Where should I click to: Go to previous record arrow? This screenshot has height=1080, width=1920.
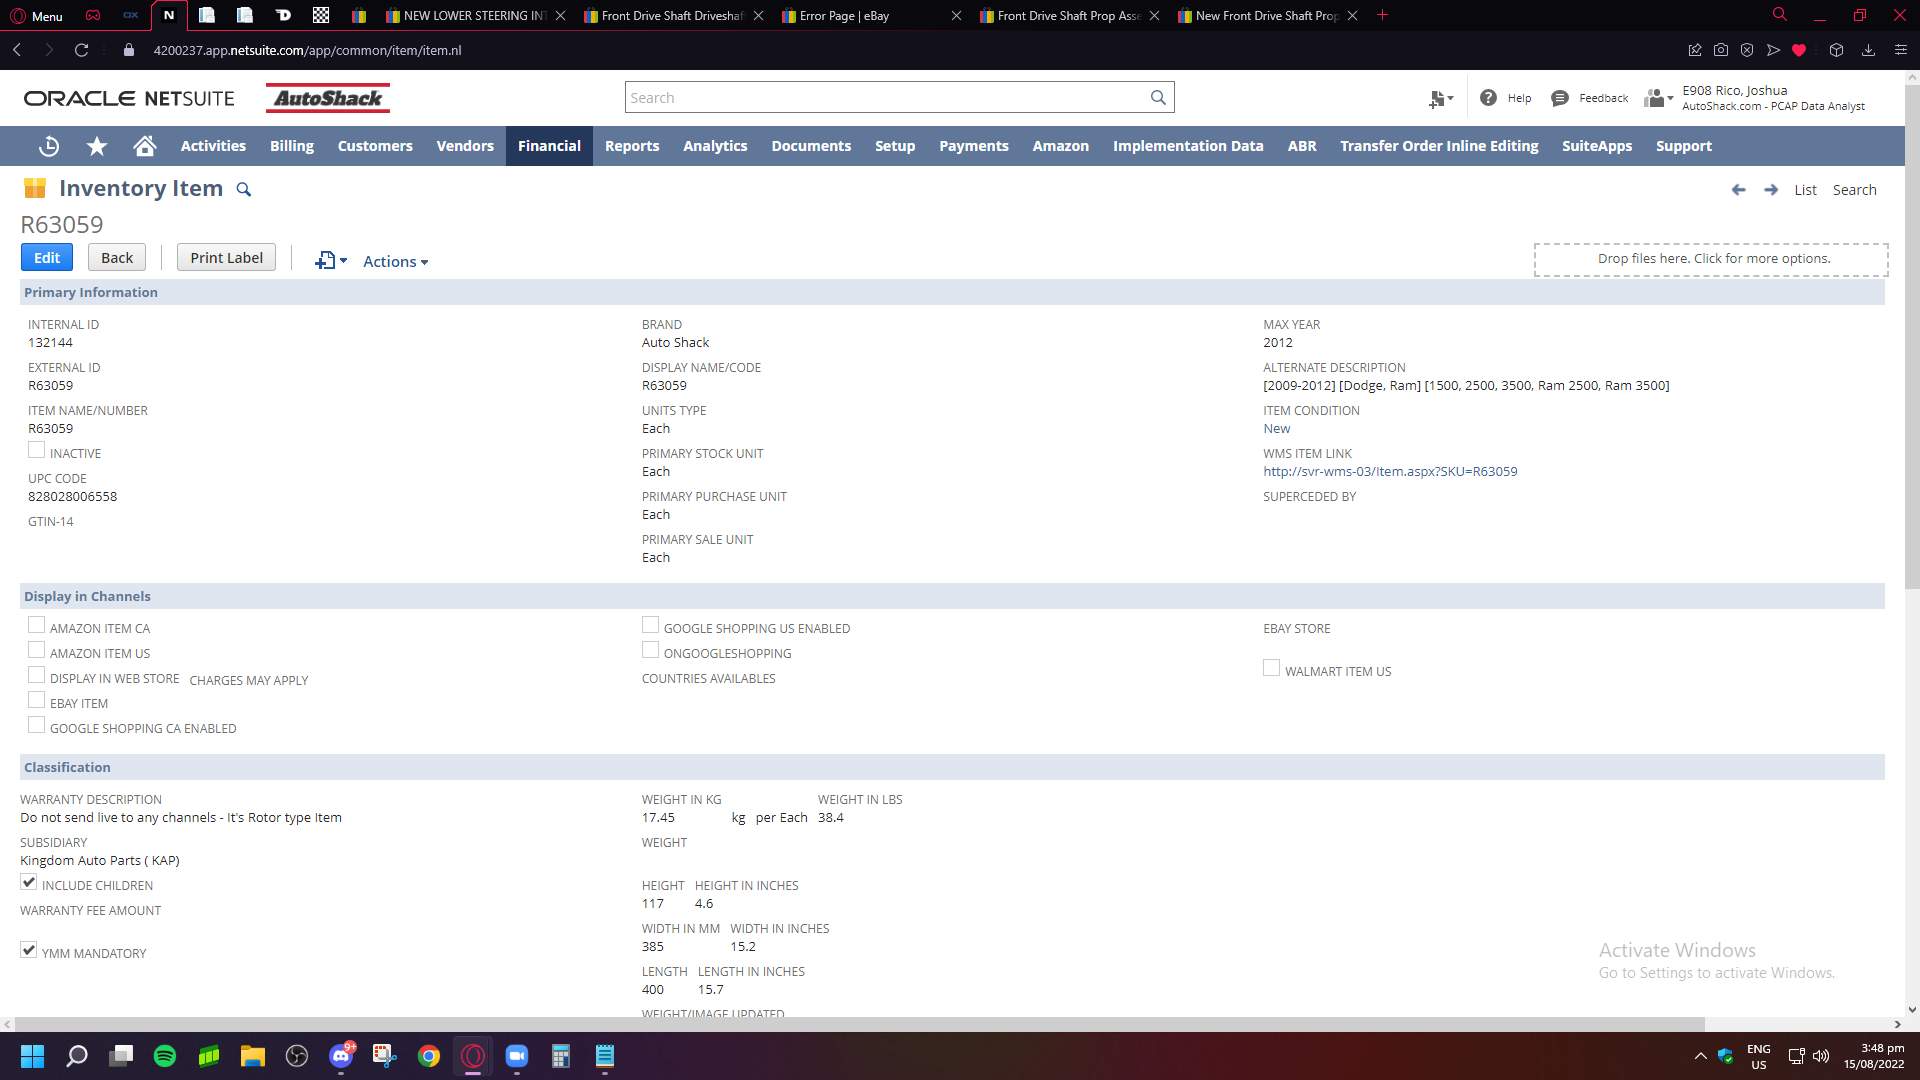click(1739, 190)
